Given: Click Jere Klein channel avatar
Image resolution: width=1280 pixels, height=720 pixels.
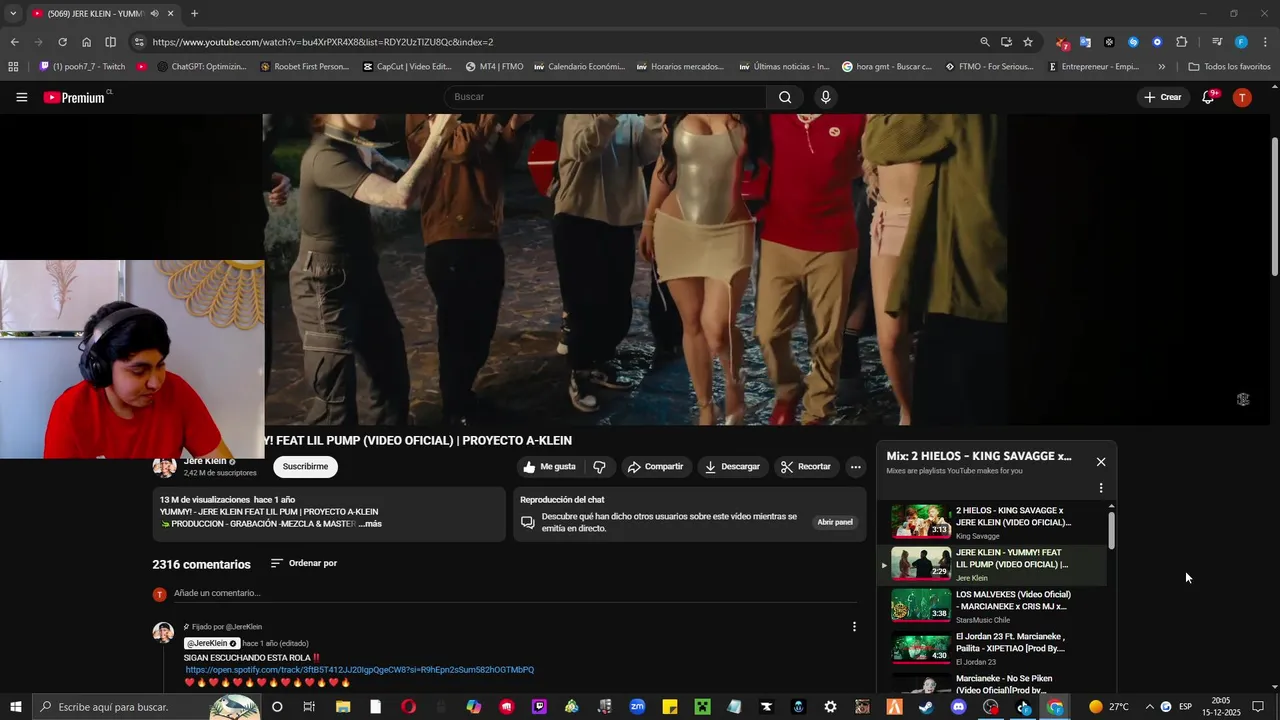Looking at the screenshot, I should point(164,467).
